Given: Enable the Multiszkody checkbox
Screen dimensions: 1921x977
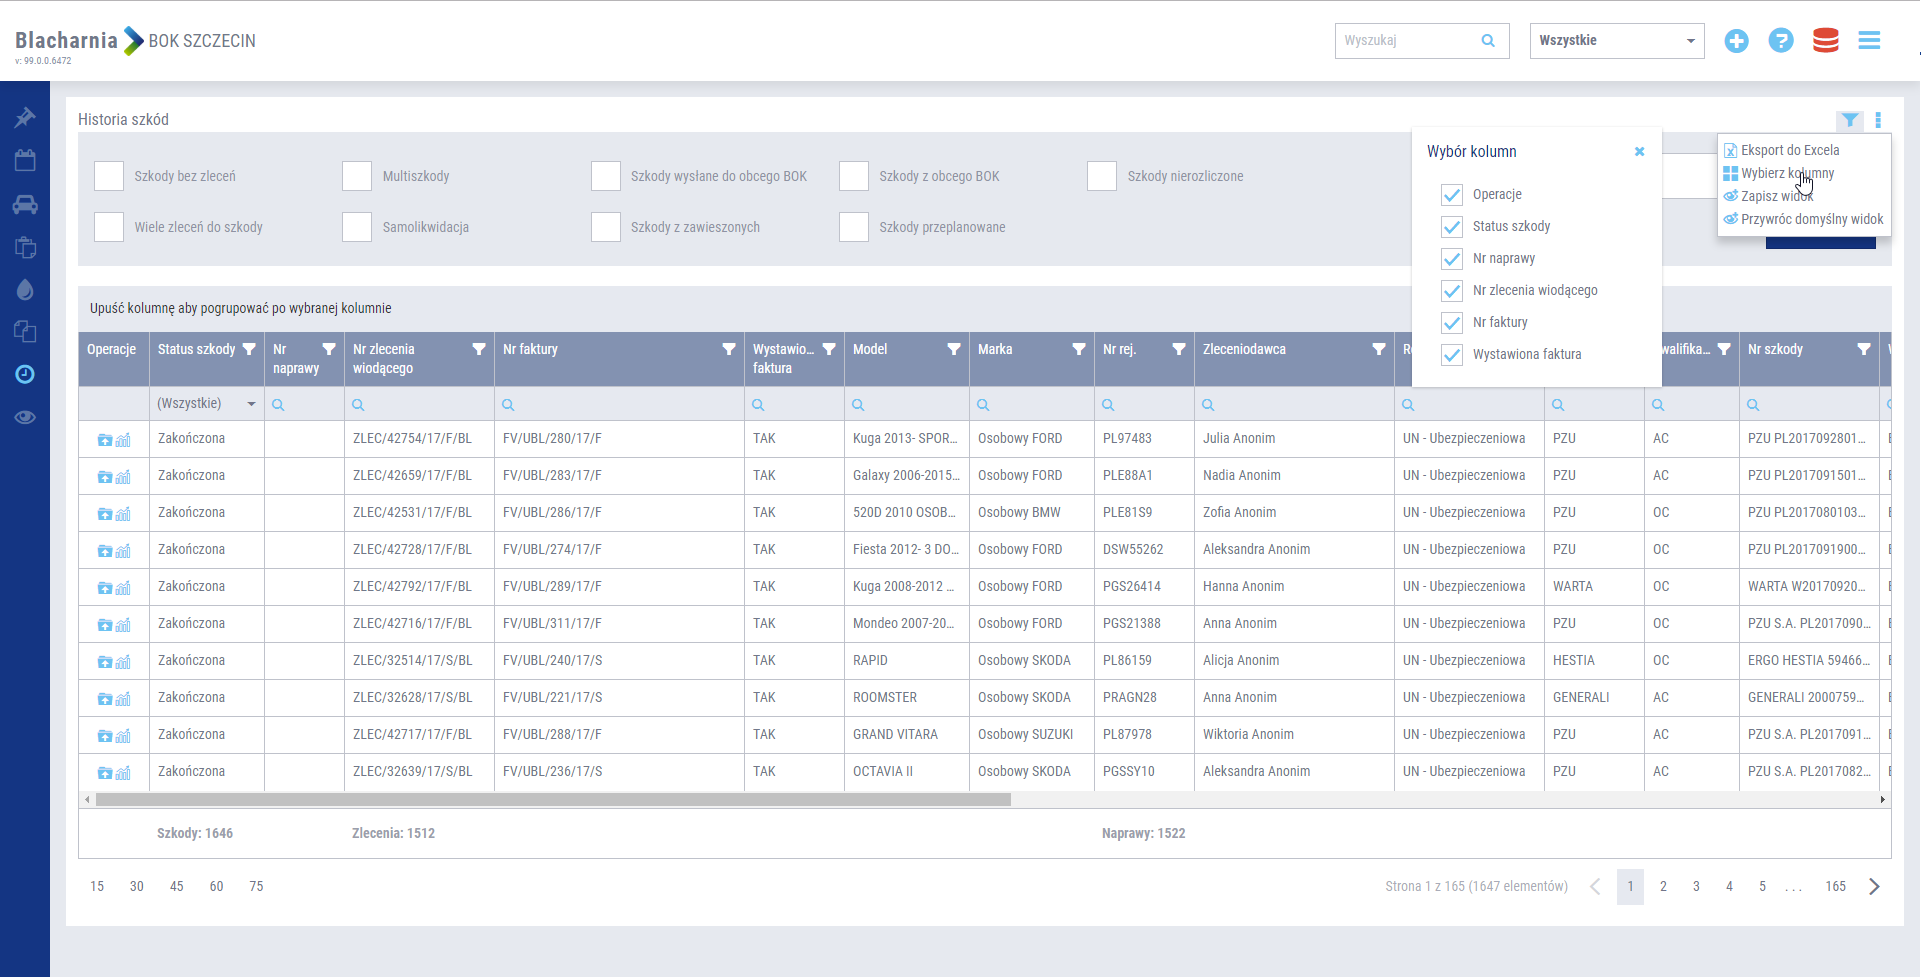Looking at the screenshot, I should [357, 176].
